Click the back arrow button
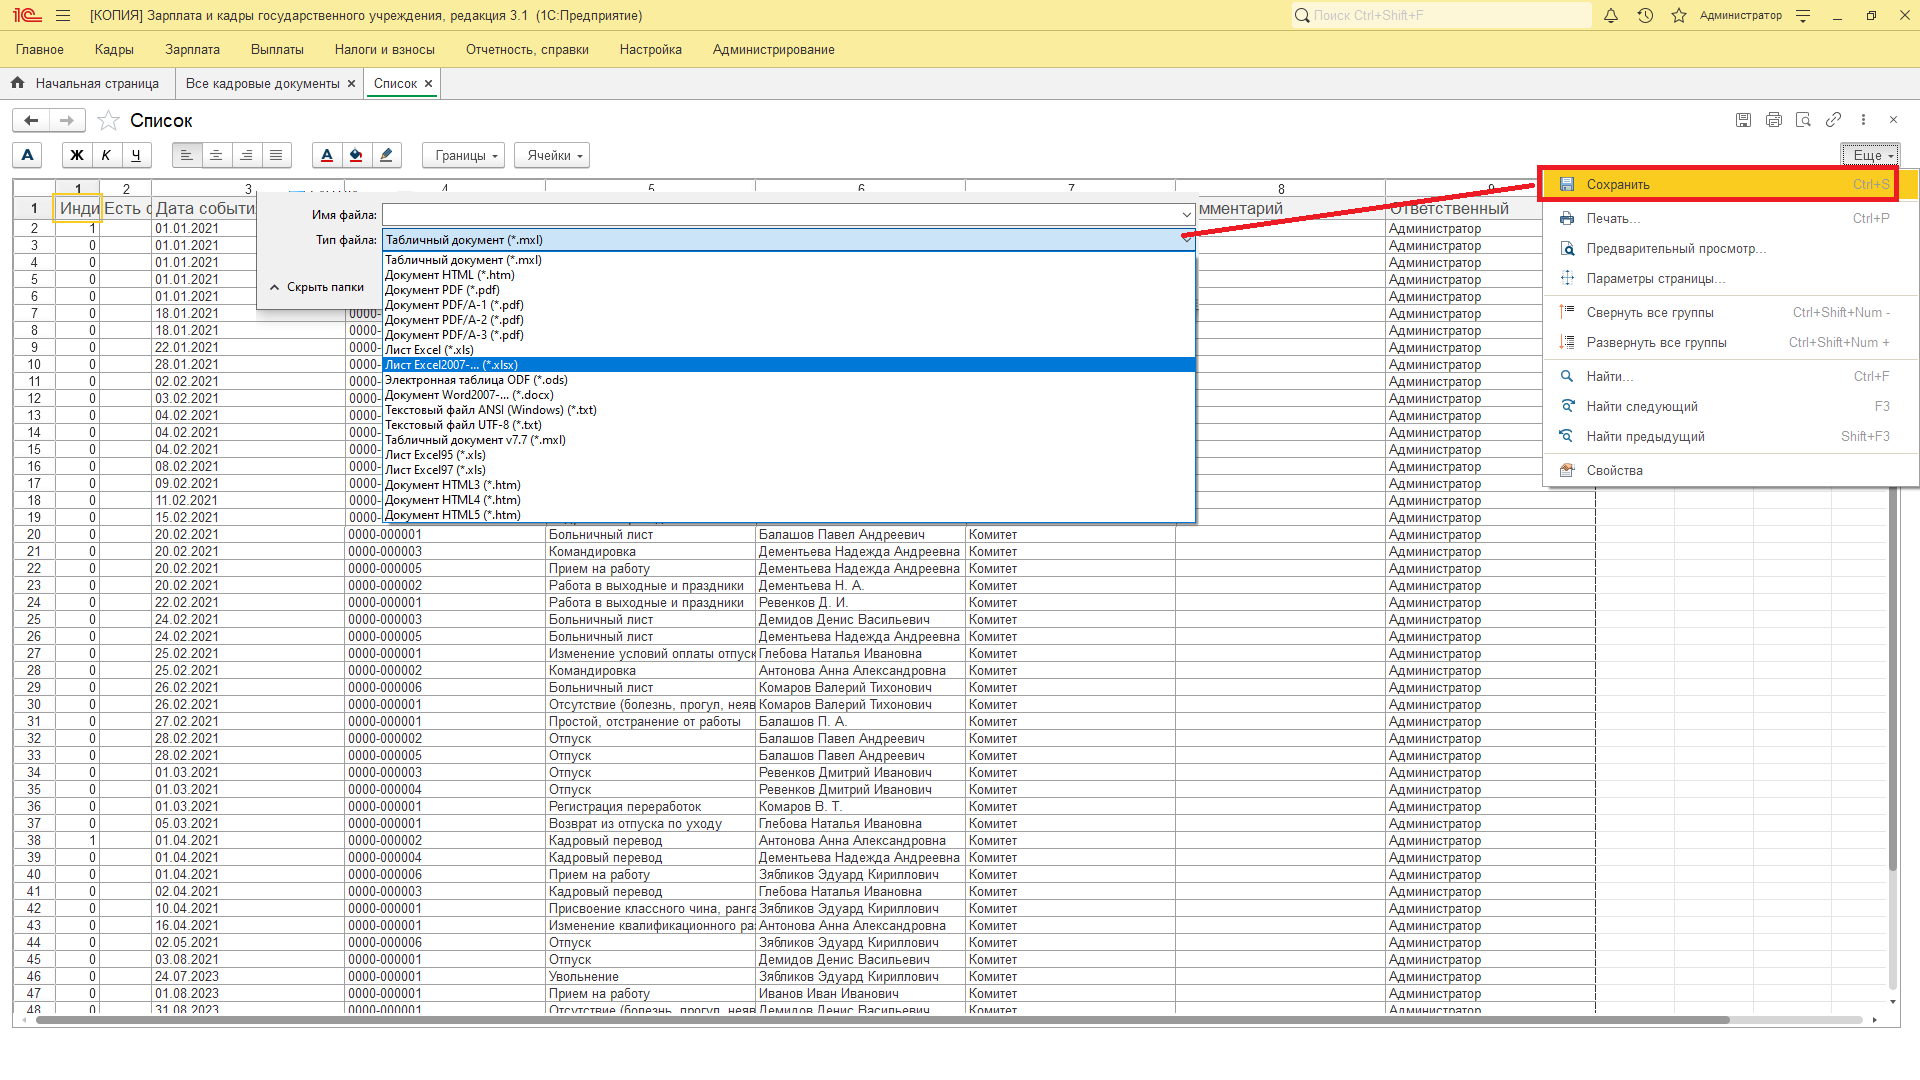The image size is (1920, 1080). (x=31, y=121)
